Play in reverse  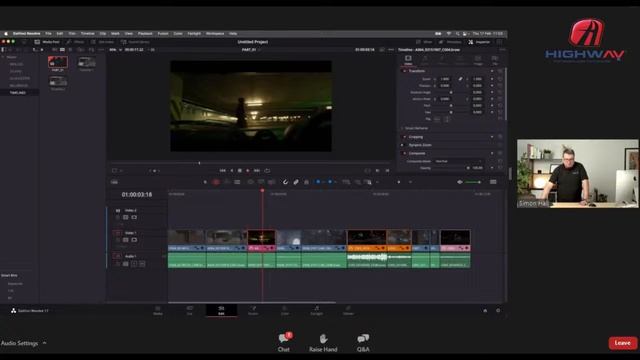pyautogui.click(x=232, y=171)
